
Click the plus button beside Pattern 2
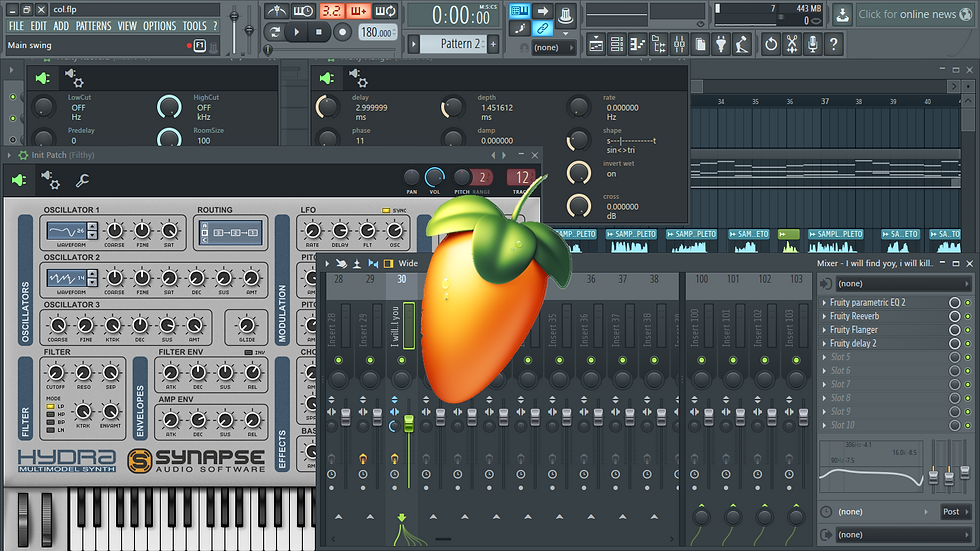(x=493, y=44)
